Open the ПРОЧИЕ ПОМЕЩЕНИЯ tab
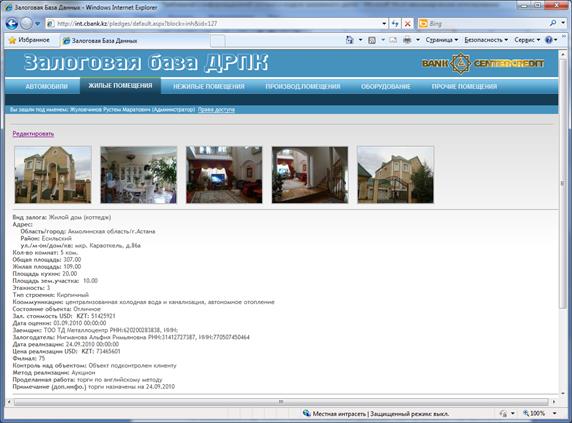 464,87
